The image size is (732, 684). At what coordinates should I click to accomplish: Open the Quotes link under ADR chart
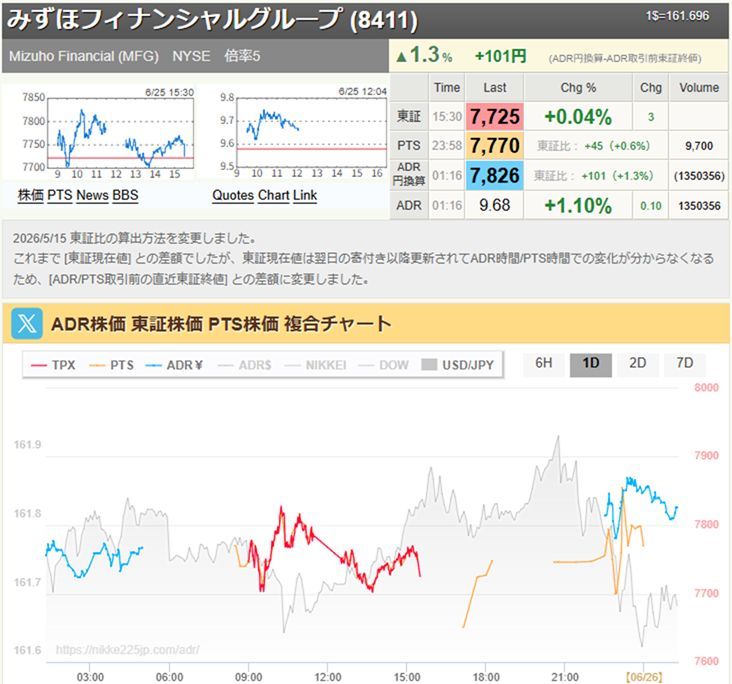[x=233, y=195]
